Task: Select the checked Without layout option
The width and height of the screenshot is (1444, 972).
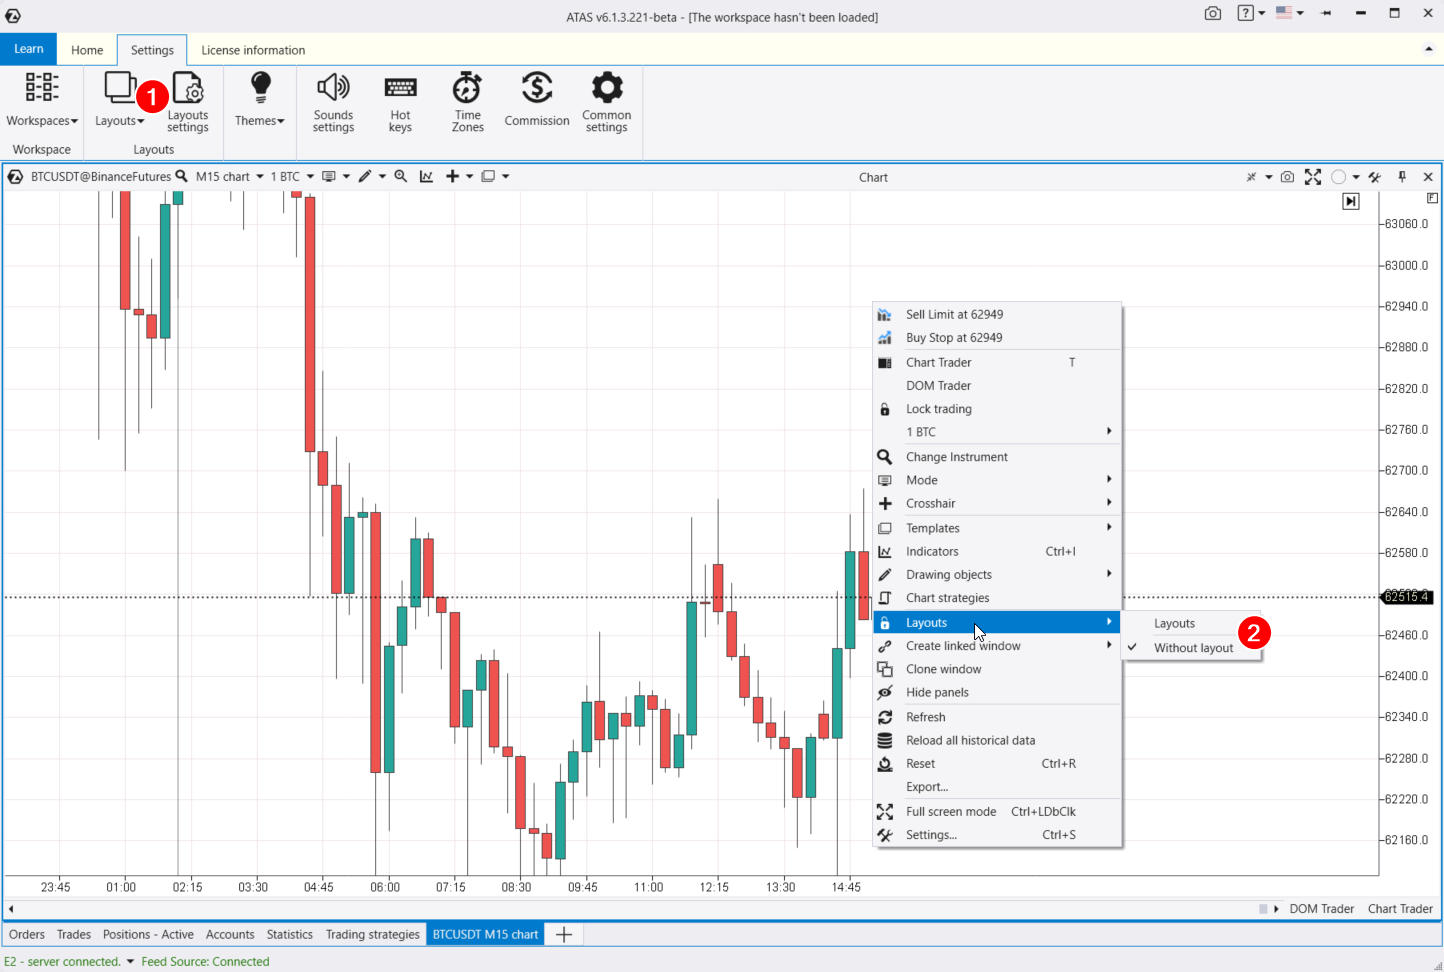Action: pos(1193,648)
